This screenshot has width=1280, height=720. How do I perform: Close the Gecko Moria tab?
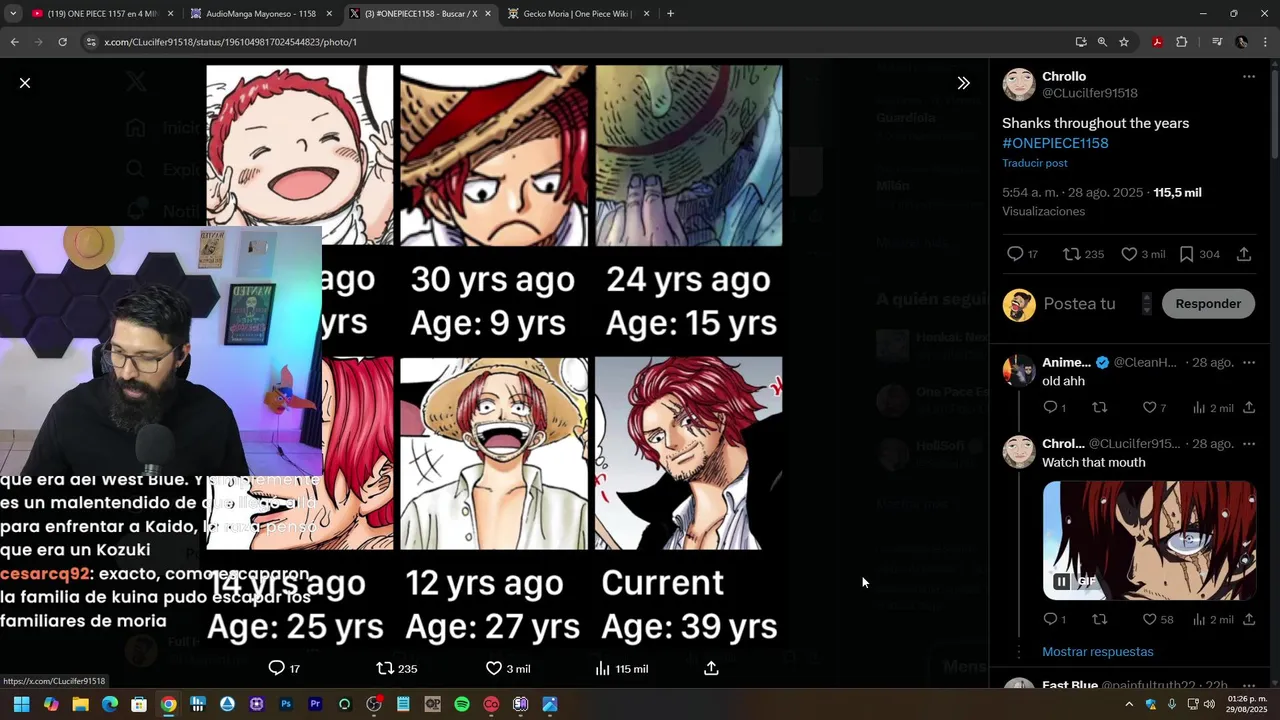point(646,14)
